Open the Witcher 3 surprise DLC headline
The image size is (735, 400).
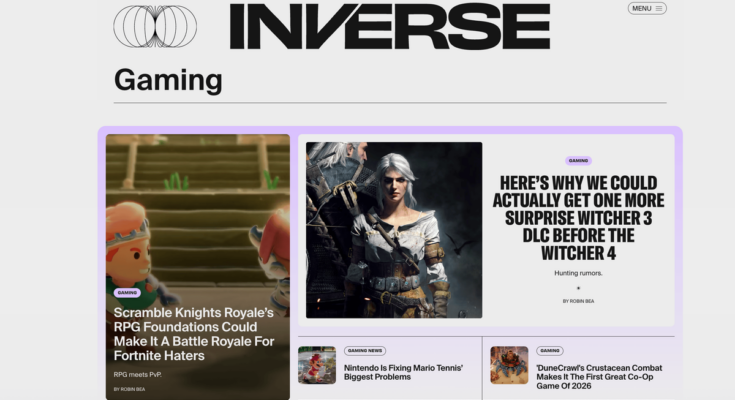(x=578, y=218)
